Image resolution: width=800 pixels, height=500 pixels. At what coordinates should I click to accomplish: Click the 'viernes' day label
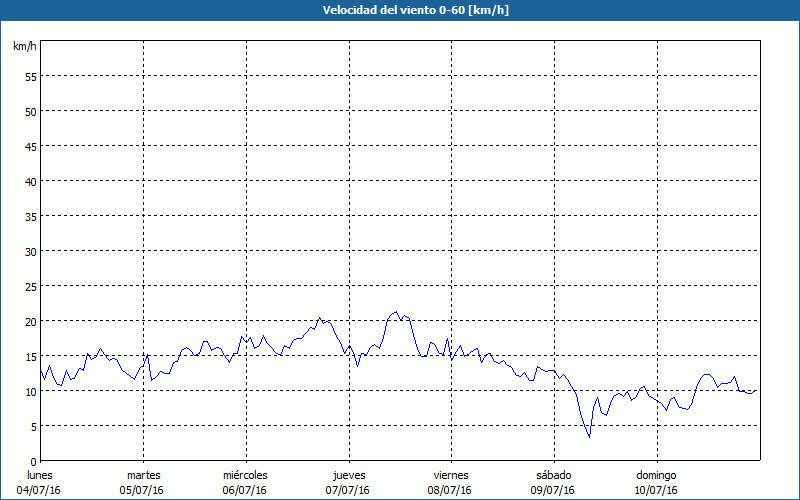[x=451, y=475]
